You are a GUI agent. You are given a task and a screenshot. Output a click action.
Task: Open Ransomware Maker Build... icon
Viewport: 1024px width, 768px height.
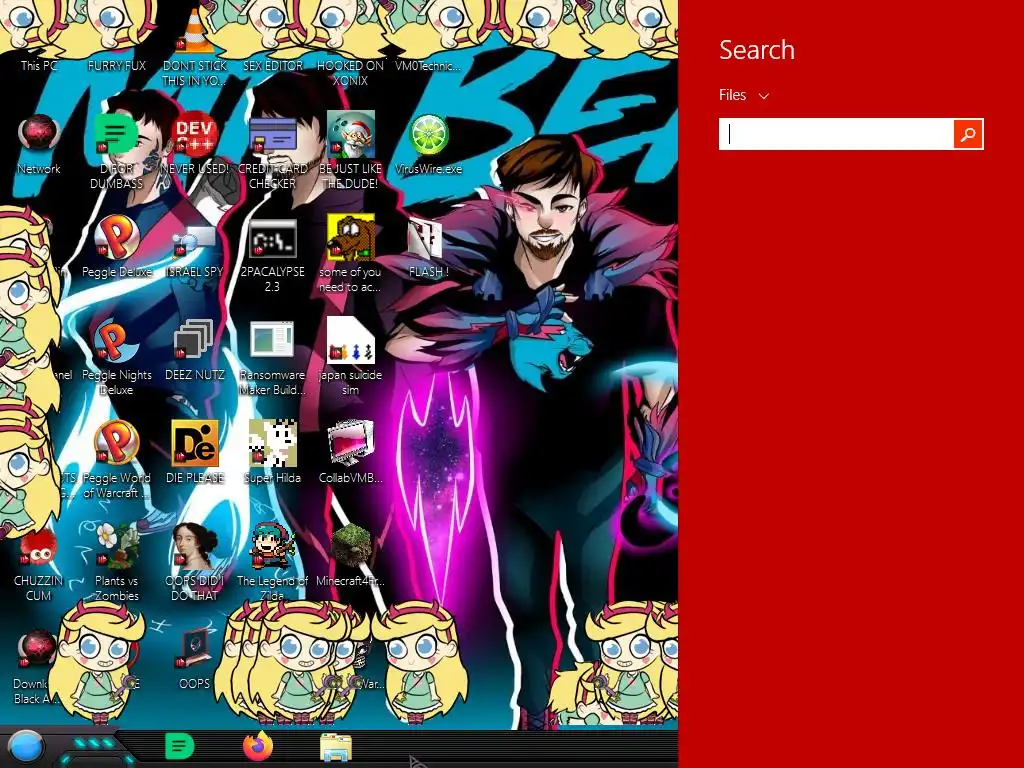[272, 357]
